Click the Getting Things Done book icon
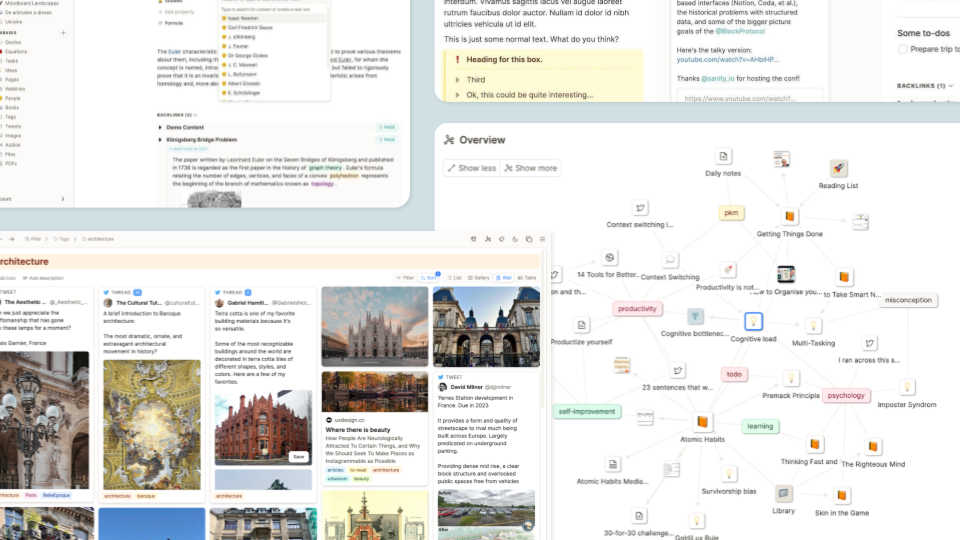The width and height of the screenshot is (960, 540). point(789,217)
